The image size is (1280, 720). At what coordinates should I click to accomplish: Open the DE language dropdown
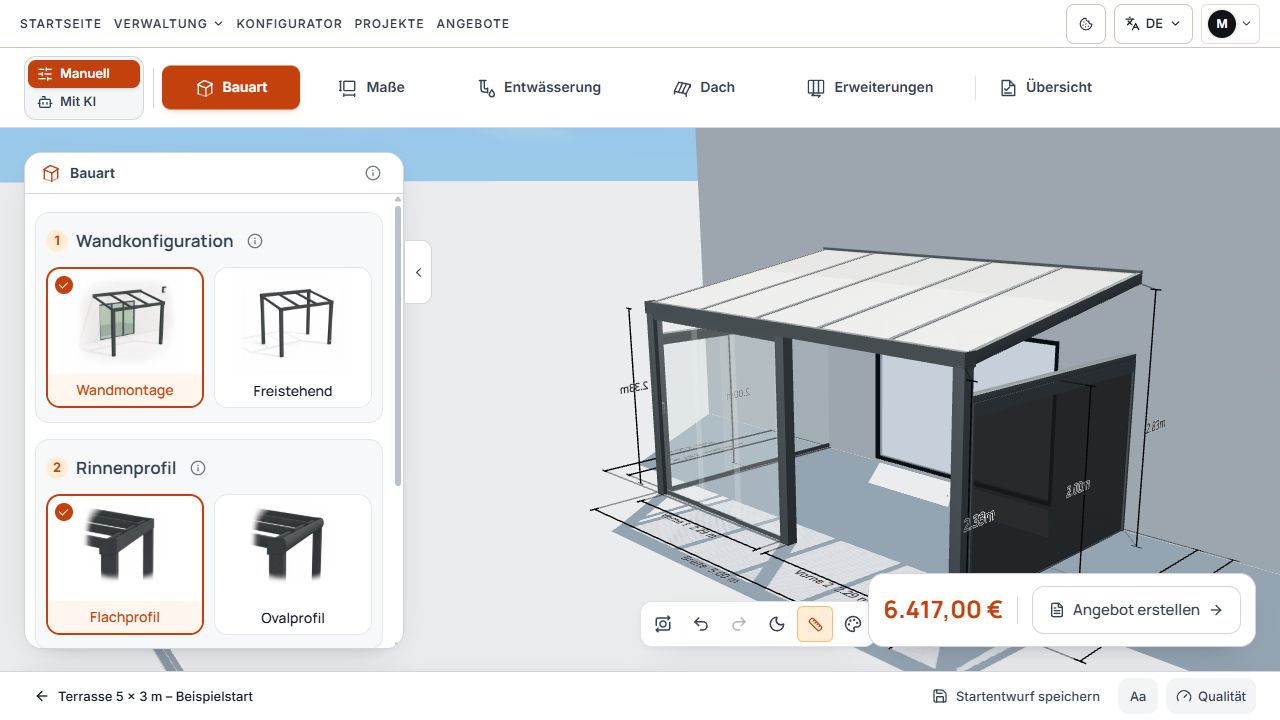(1153, 24)
